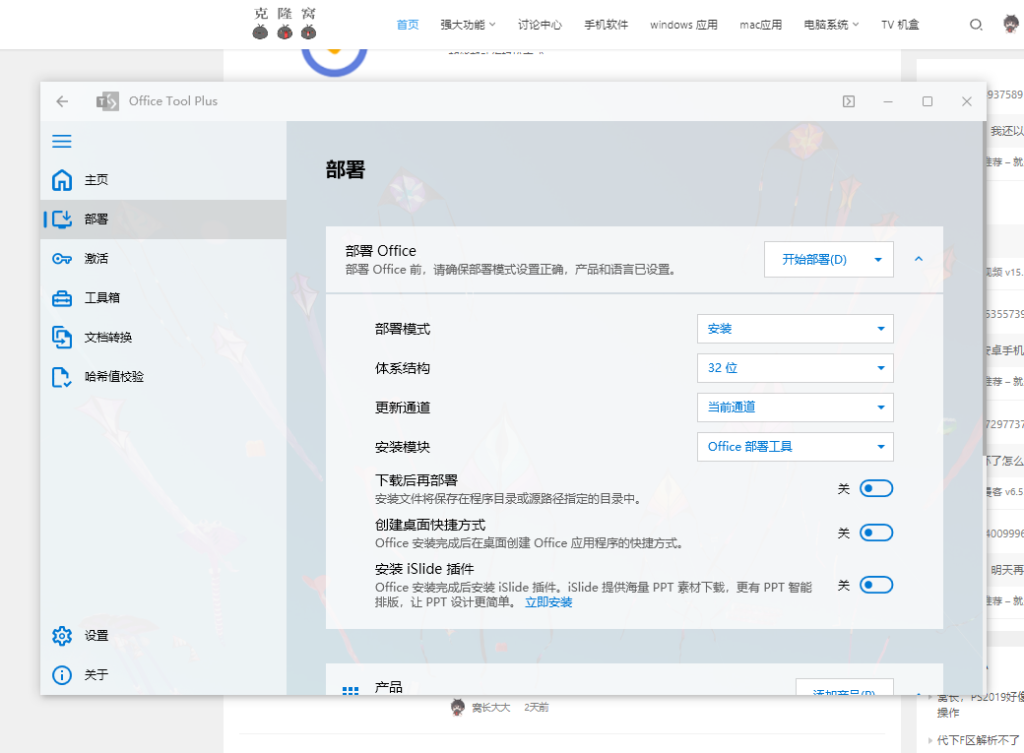This screenshot has width=1024, height=753.
Task: Minimize the Office Tool Plus window
Action: (x=888, y=101)
